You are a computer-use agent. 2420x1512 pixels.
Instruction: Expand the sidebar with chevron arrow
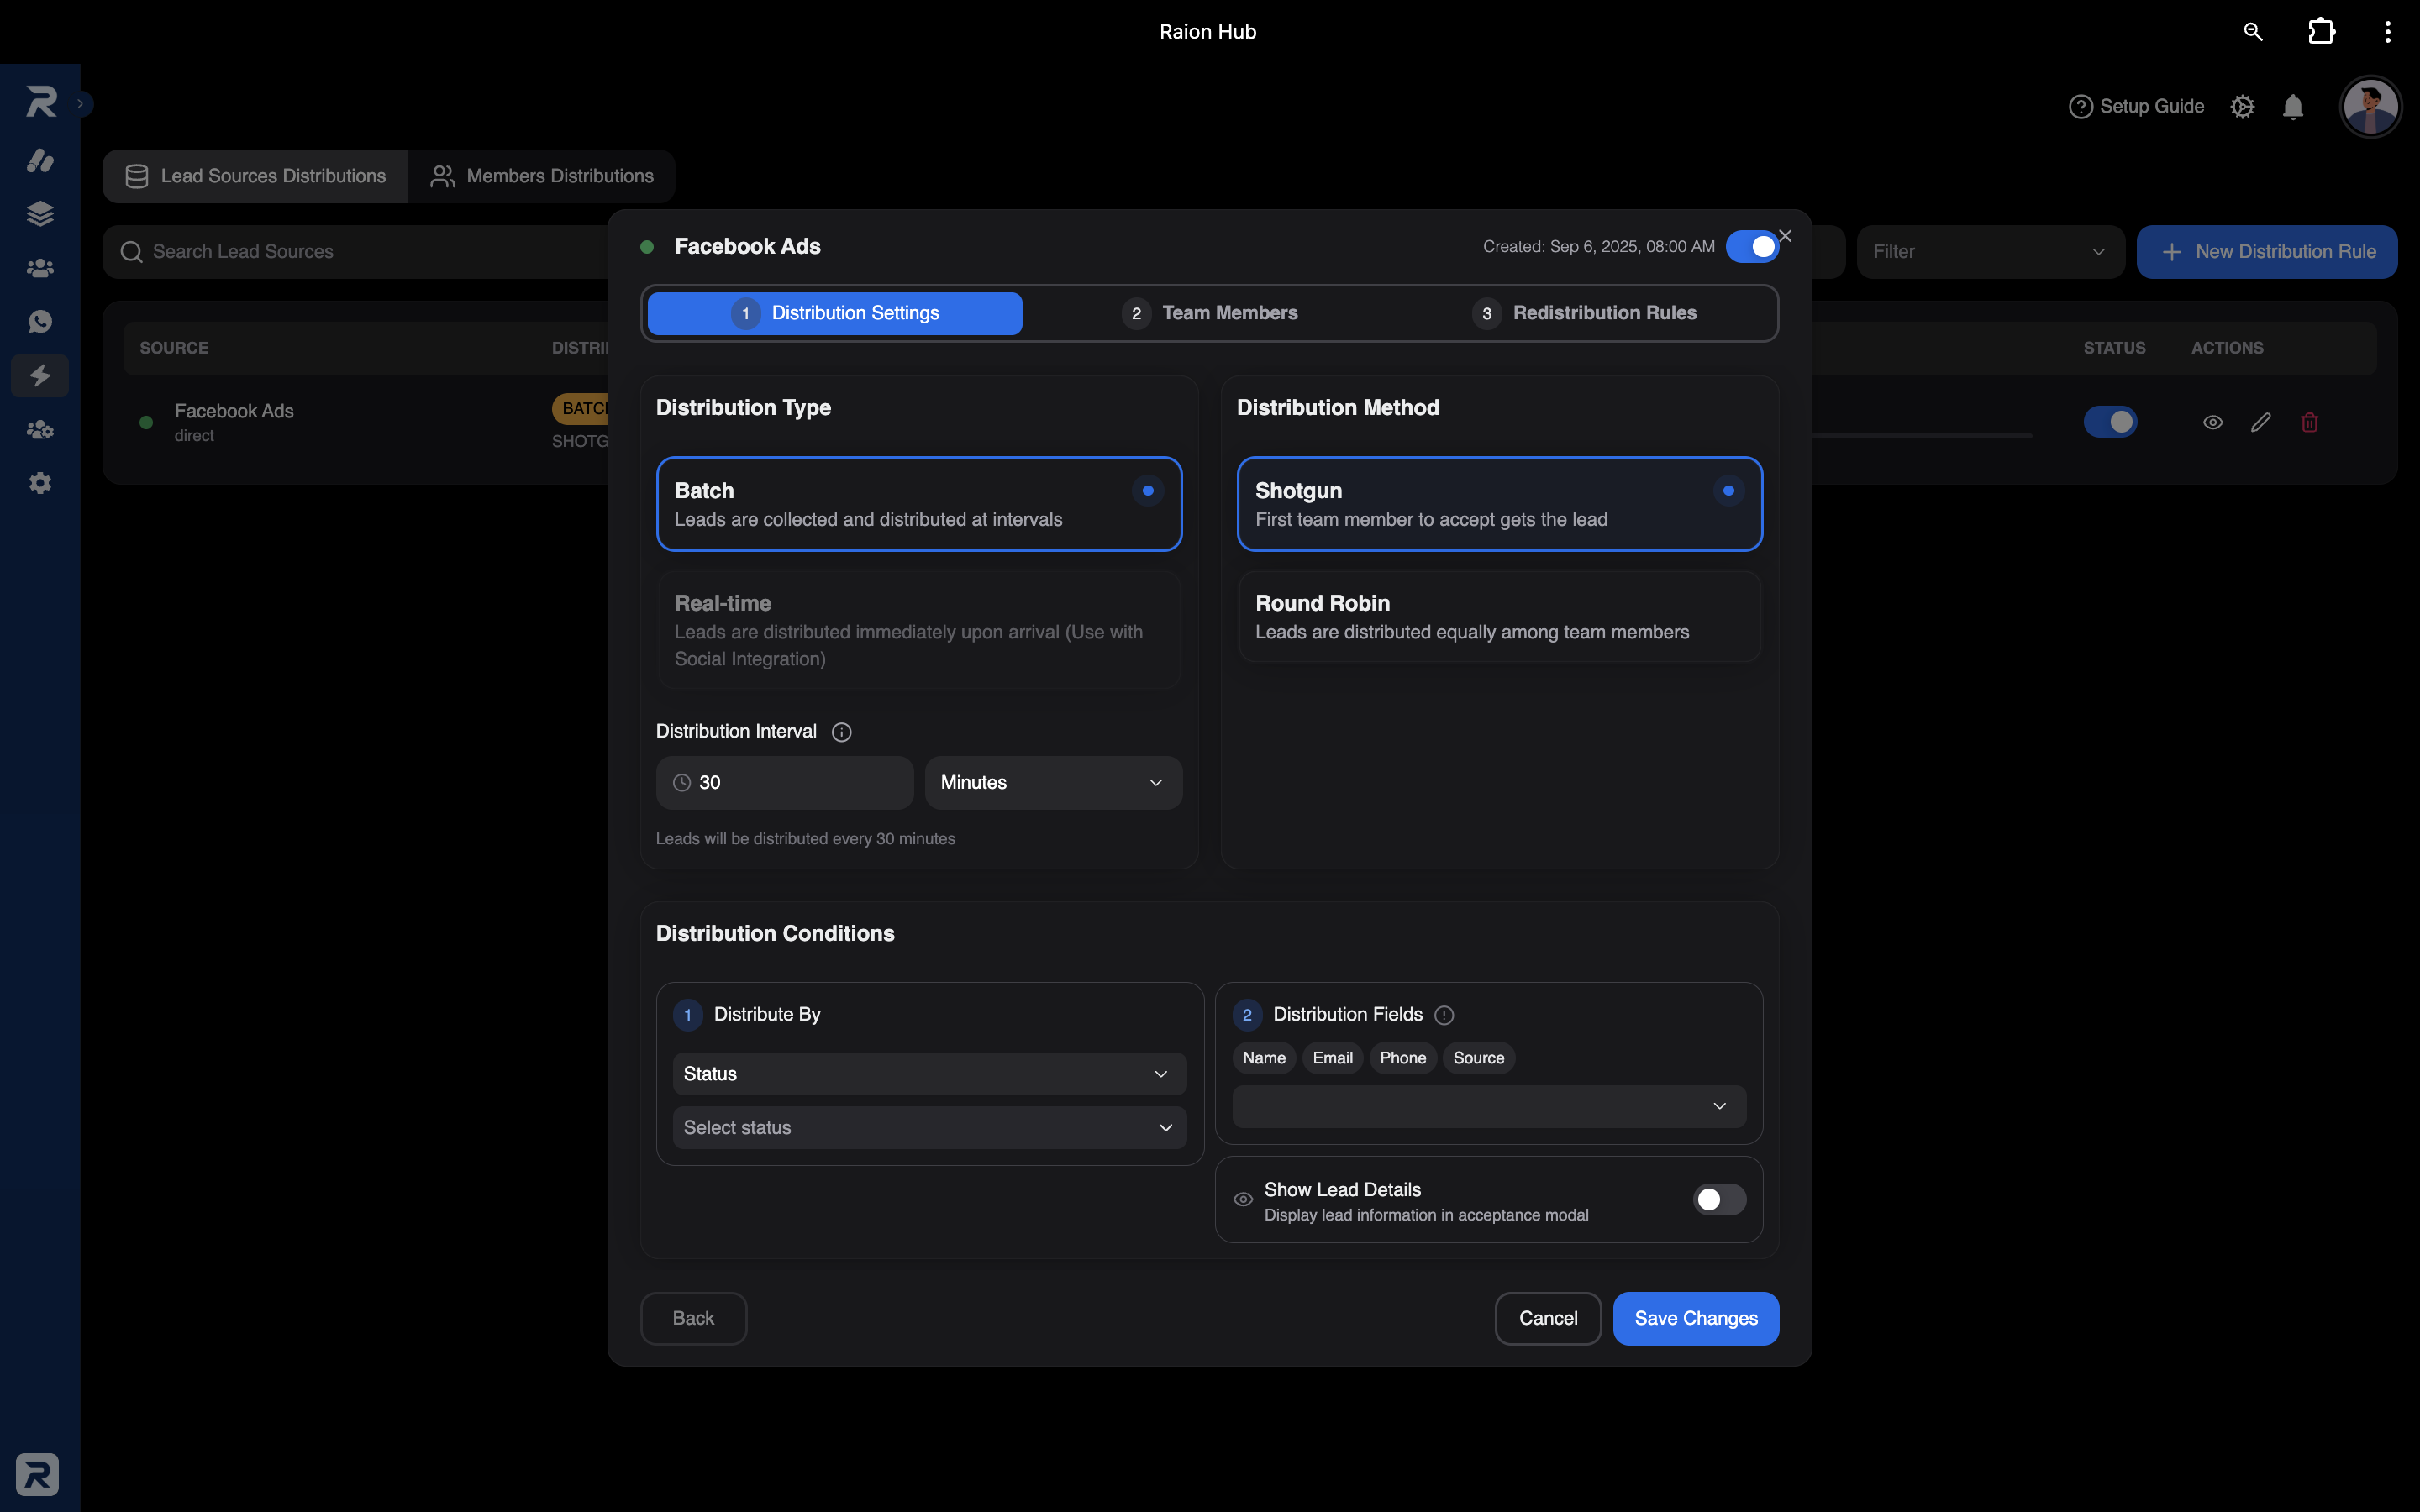pos(81,103)
